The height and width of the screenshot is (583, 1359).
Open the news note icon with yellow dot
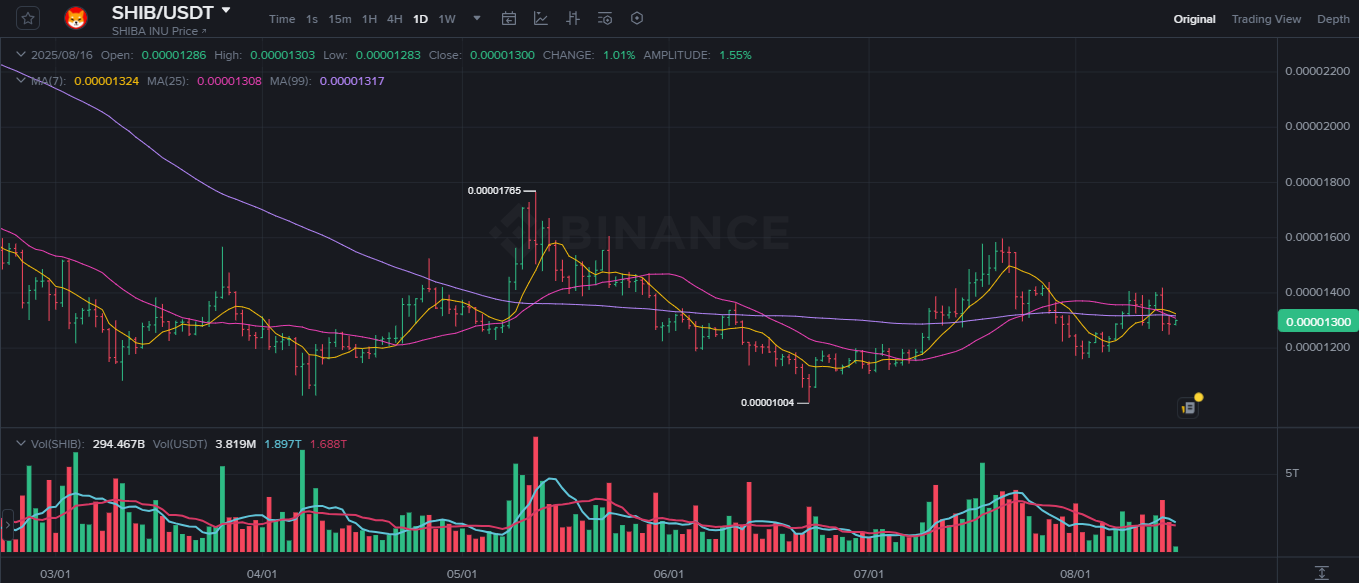point(1188,407)
